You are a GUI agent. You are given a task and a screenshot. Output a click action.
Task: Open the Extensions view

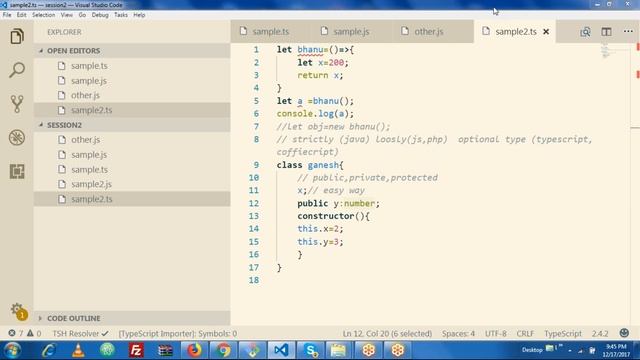(x=17, y=171)
